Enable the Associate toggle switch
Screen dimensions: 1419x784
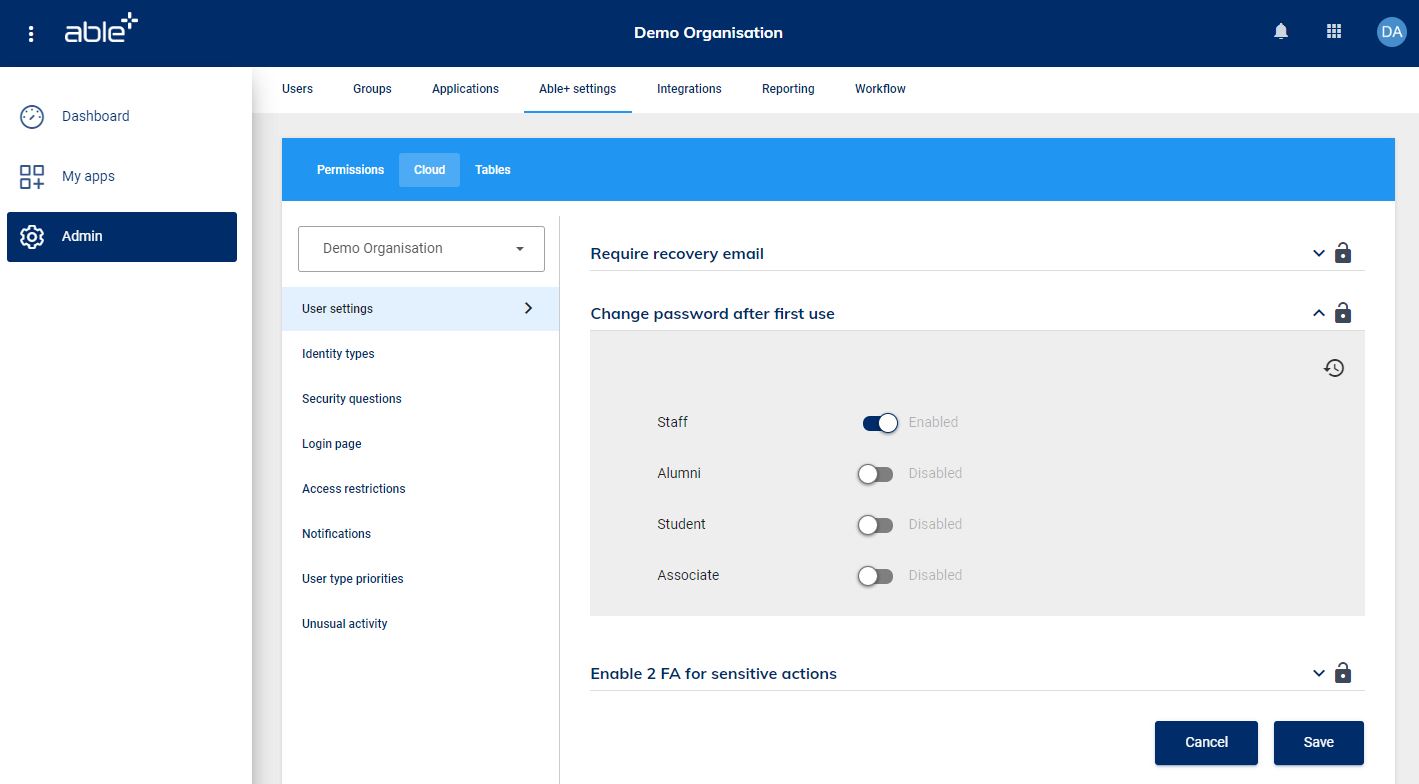tap(876, 576)
